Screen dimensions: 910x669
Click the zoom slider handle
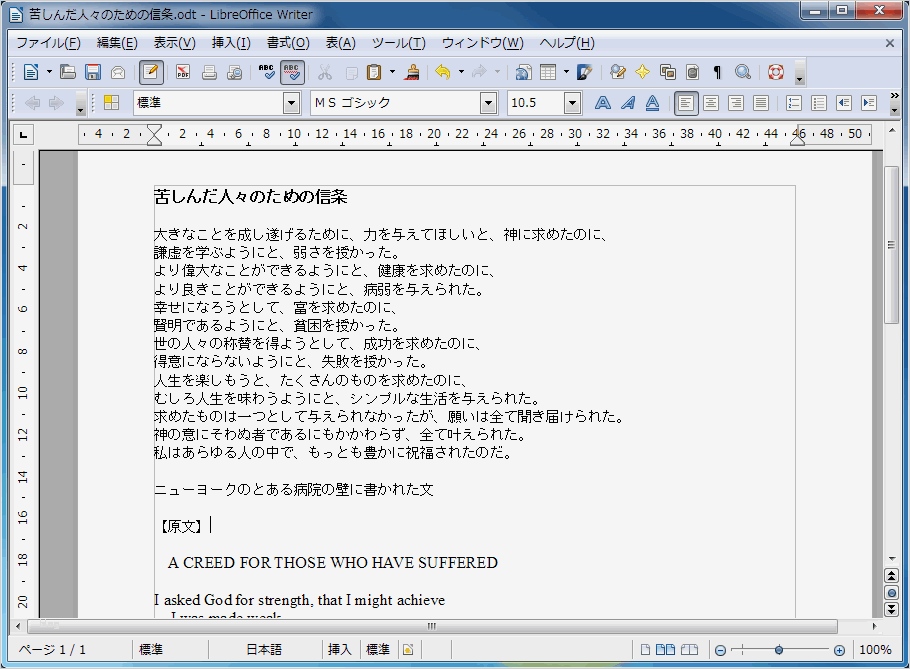779,650
